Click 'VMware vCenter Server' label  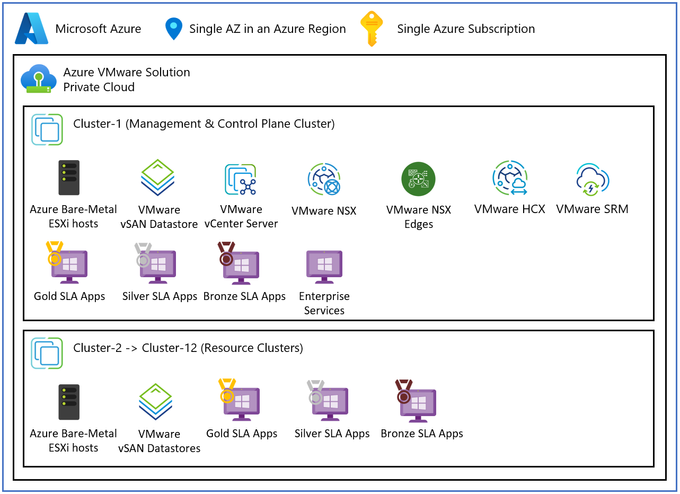pos(241,216)
